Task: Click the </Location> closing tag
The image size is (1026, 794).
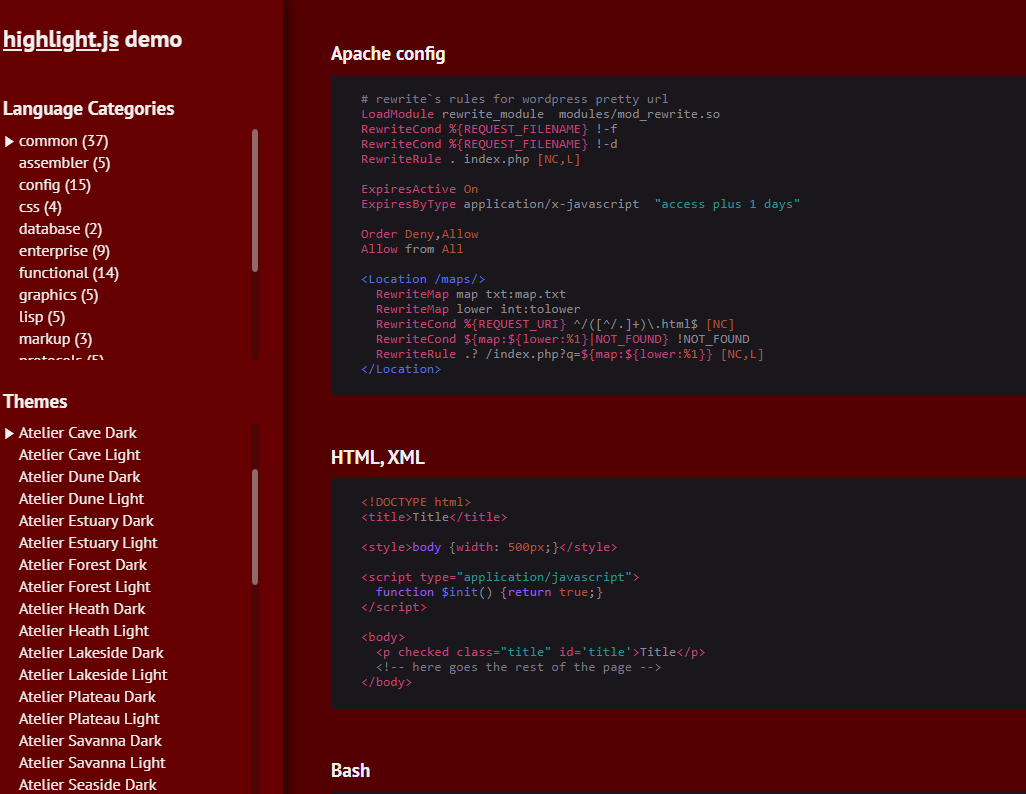Action: pos(401,369)
